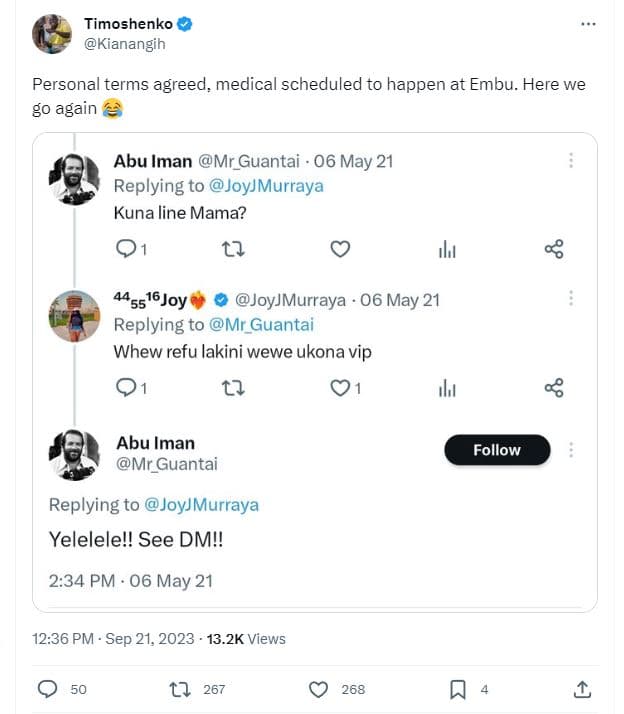View analytics for 'Kuna line Mama?' tweet
This screenshot has height=714, width=624.
(447, 249)
